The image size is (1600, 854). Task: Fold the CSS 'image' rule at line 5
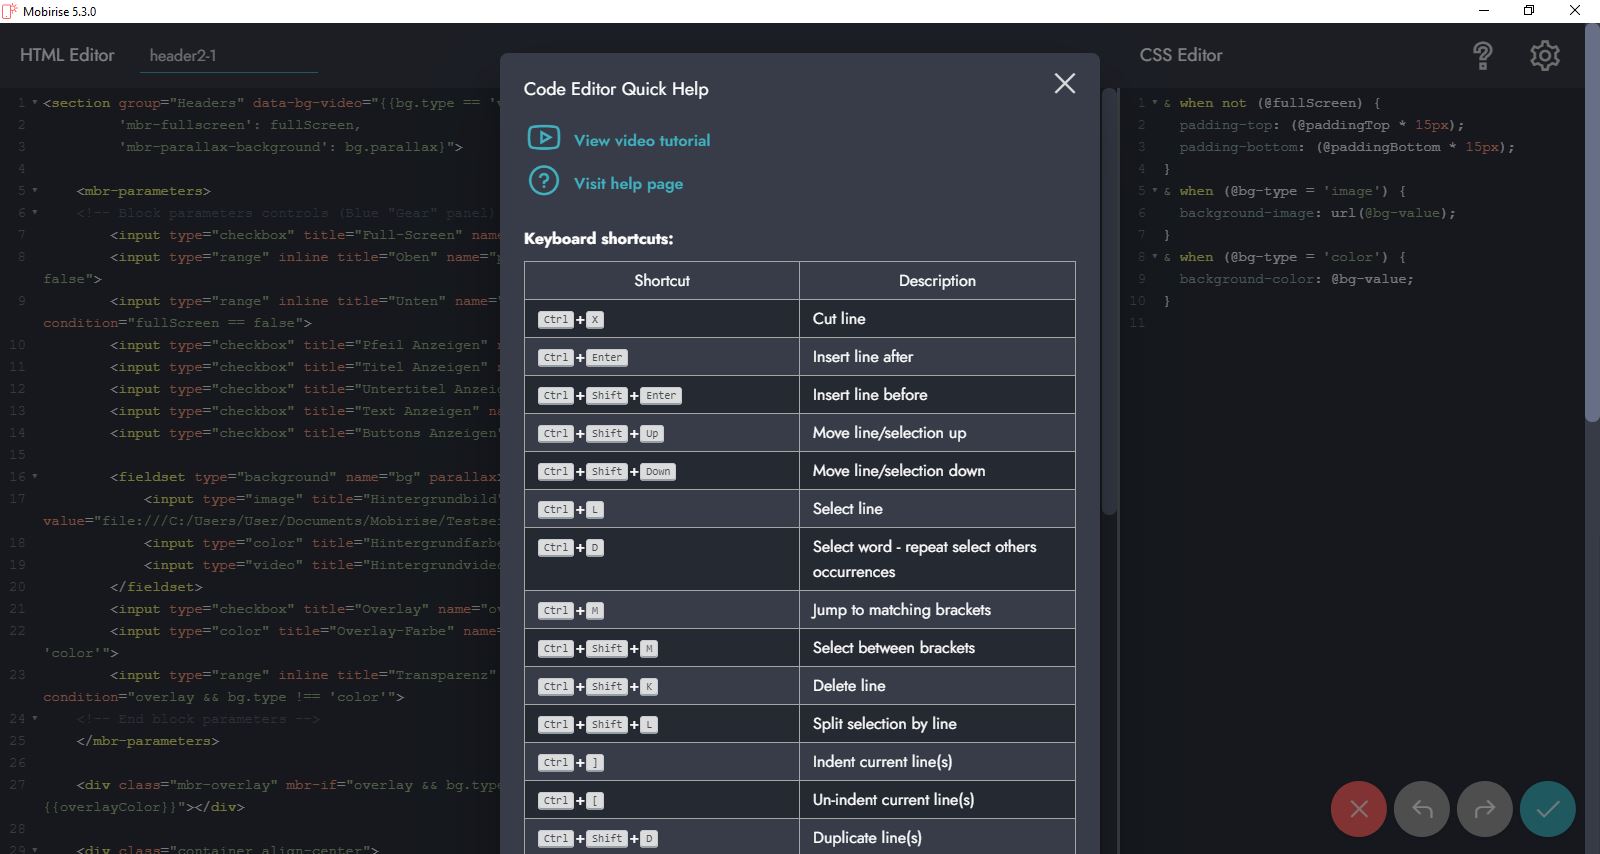[1154, 191]
